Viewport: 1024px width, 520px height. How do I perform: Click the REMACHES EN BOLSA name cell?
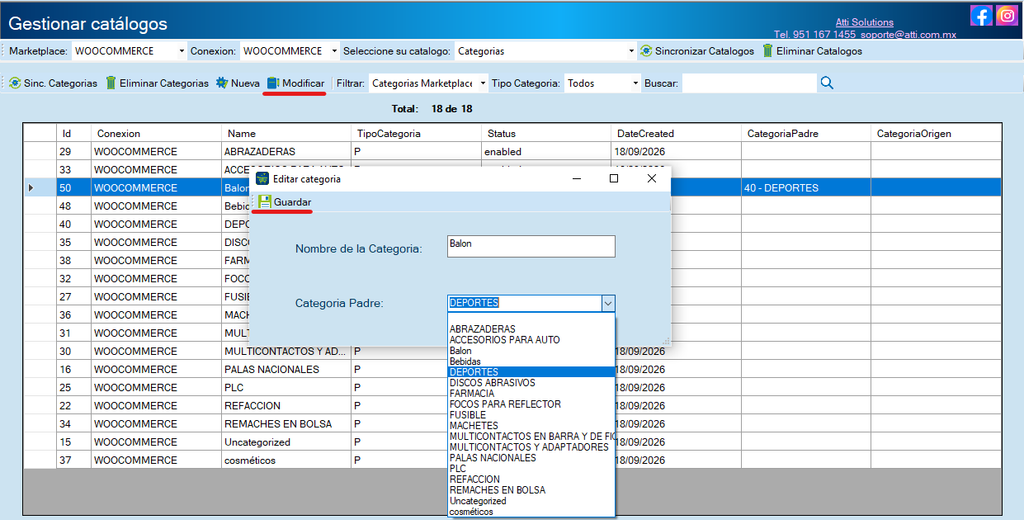[x=286, y=424]
